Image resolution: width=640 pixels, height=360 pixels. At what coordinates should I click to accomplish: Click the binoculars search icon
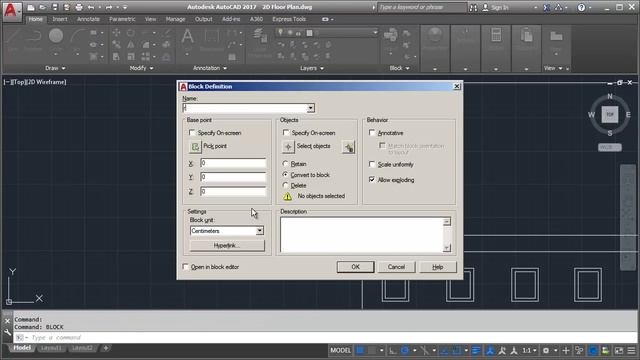(x=473, y=7)
